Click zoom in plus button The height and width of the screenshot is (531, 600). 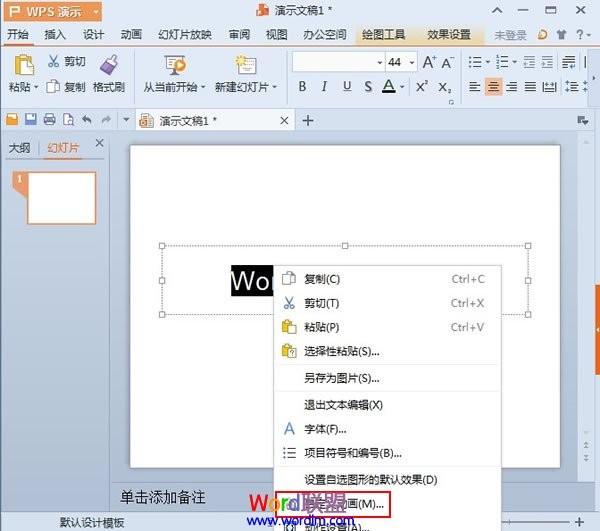tap(579, 522)
